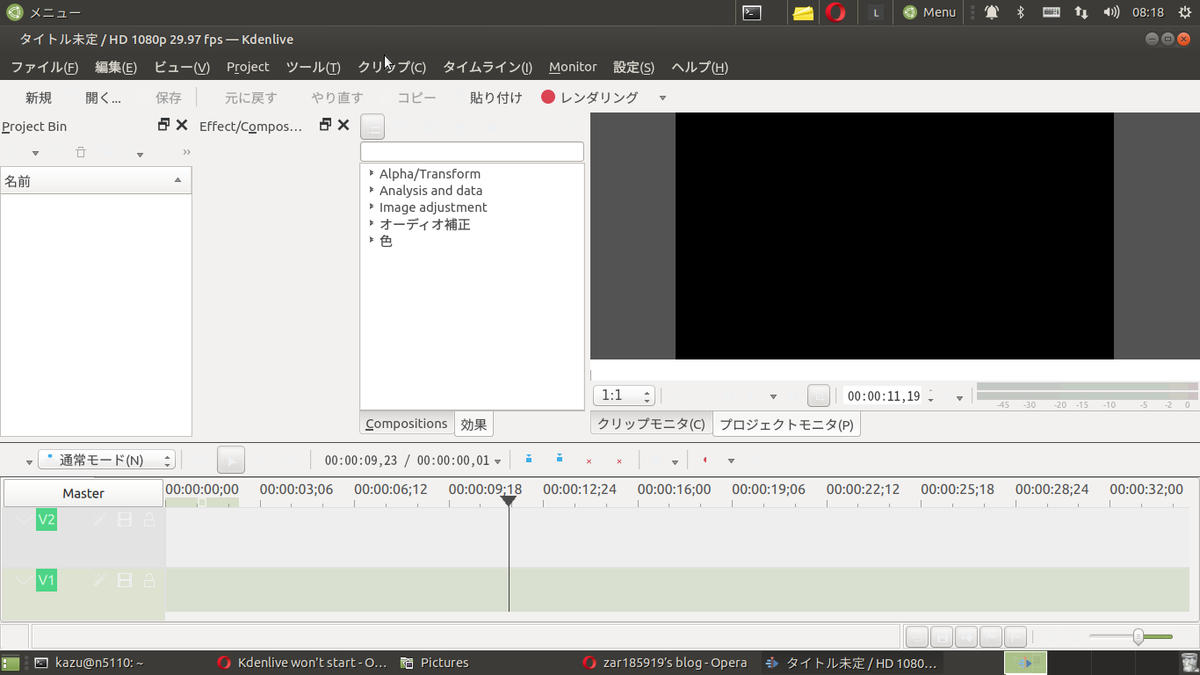This screenshot has height=675, width=1200.
Task: Click the effects list view mode button
Action: tap(372, 127)
